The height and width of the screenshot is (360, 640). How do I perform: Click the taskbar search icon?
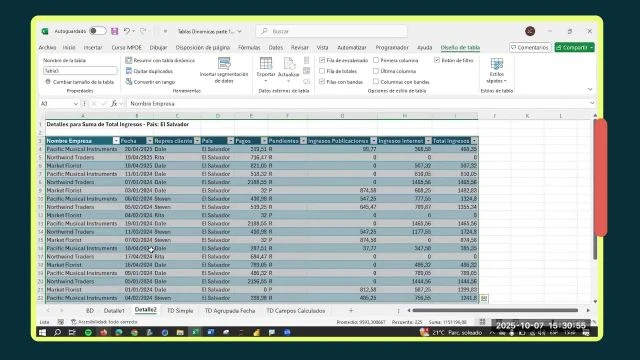tap(57, 333)
